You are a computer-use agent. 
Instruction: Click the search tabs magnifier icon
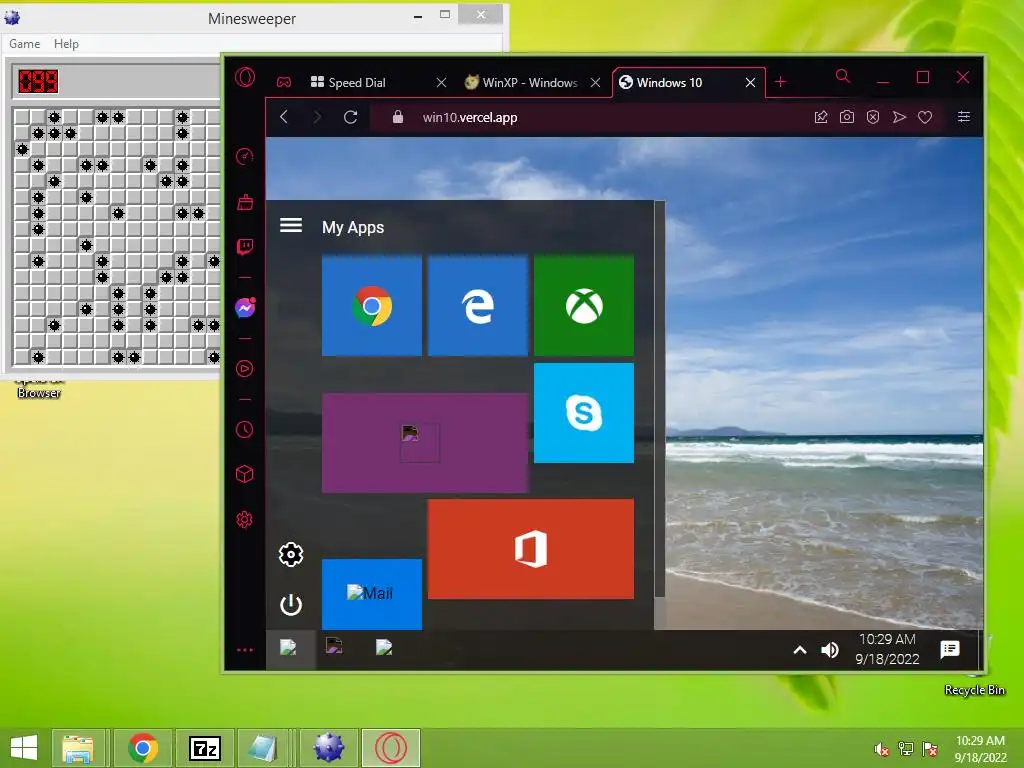(x=843, y=77)
